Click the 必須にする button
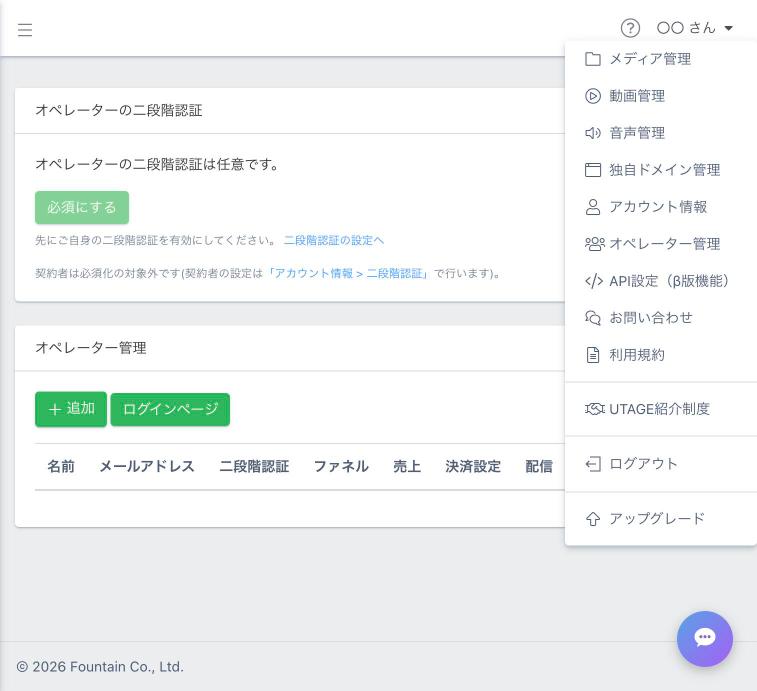This screenshot has width=757, height=691. coord(82,208)
